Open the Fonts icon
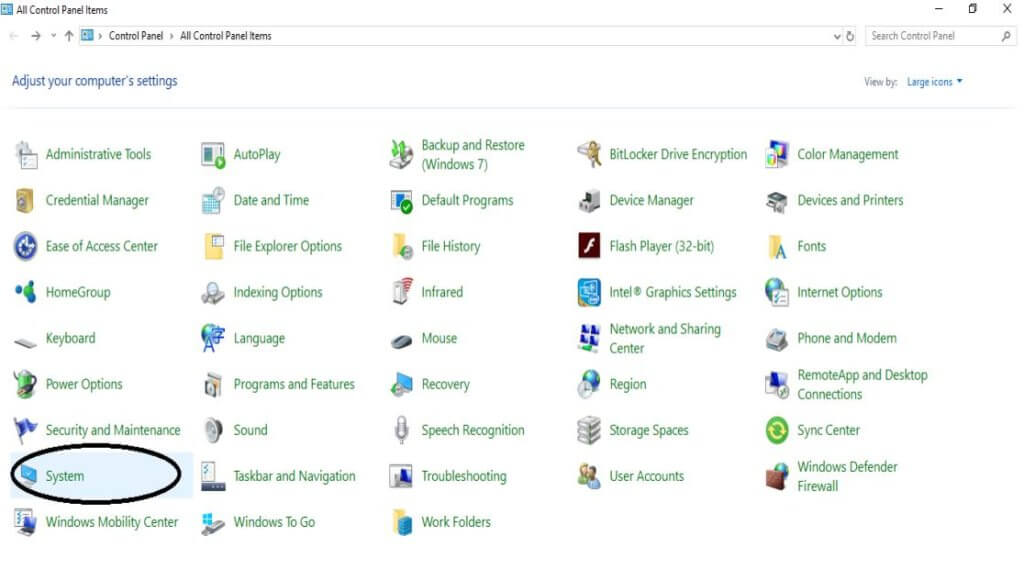The width and height of the screenshot is (1024, 570). point(777,247)
